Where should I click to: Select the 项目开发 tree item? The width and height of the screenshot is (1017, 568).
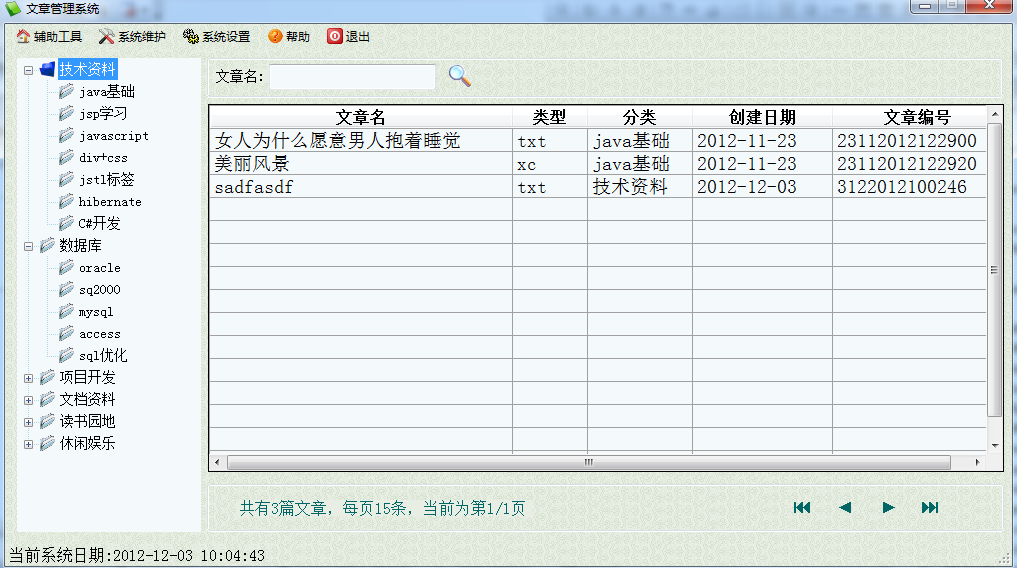click(88, 377)
